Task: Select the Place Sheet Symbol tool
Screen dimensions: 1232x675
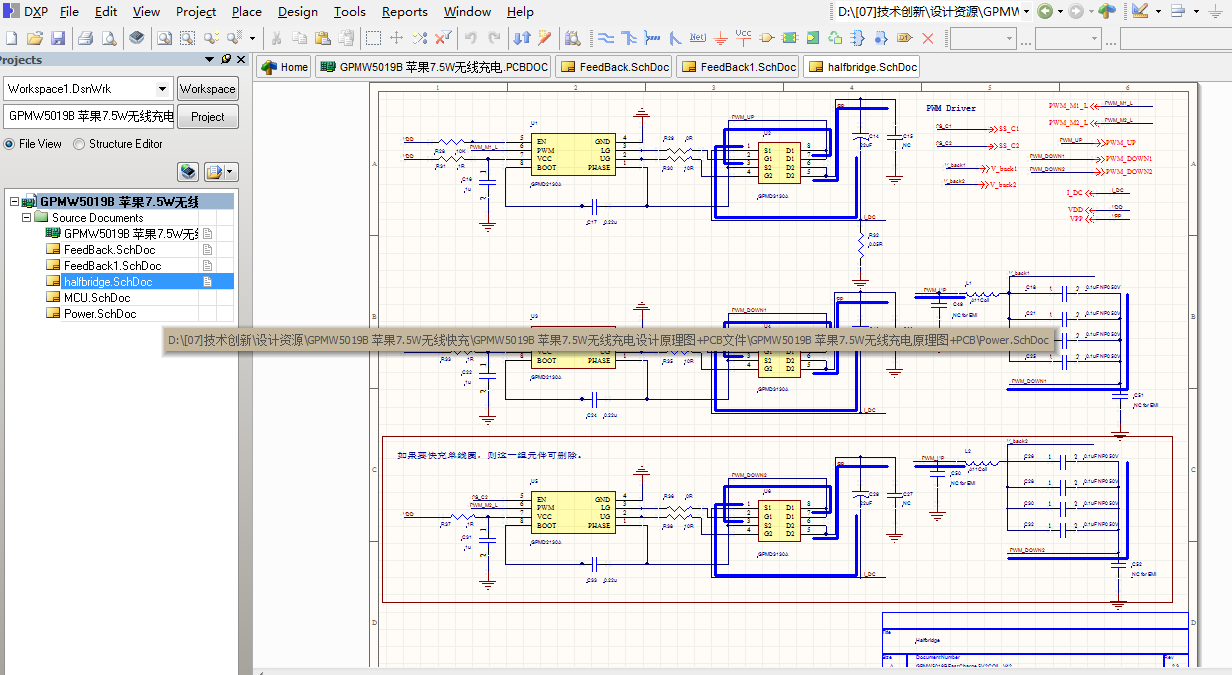Action: pos(790,38)
